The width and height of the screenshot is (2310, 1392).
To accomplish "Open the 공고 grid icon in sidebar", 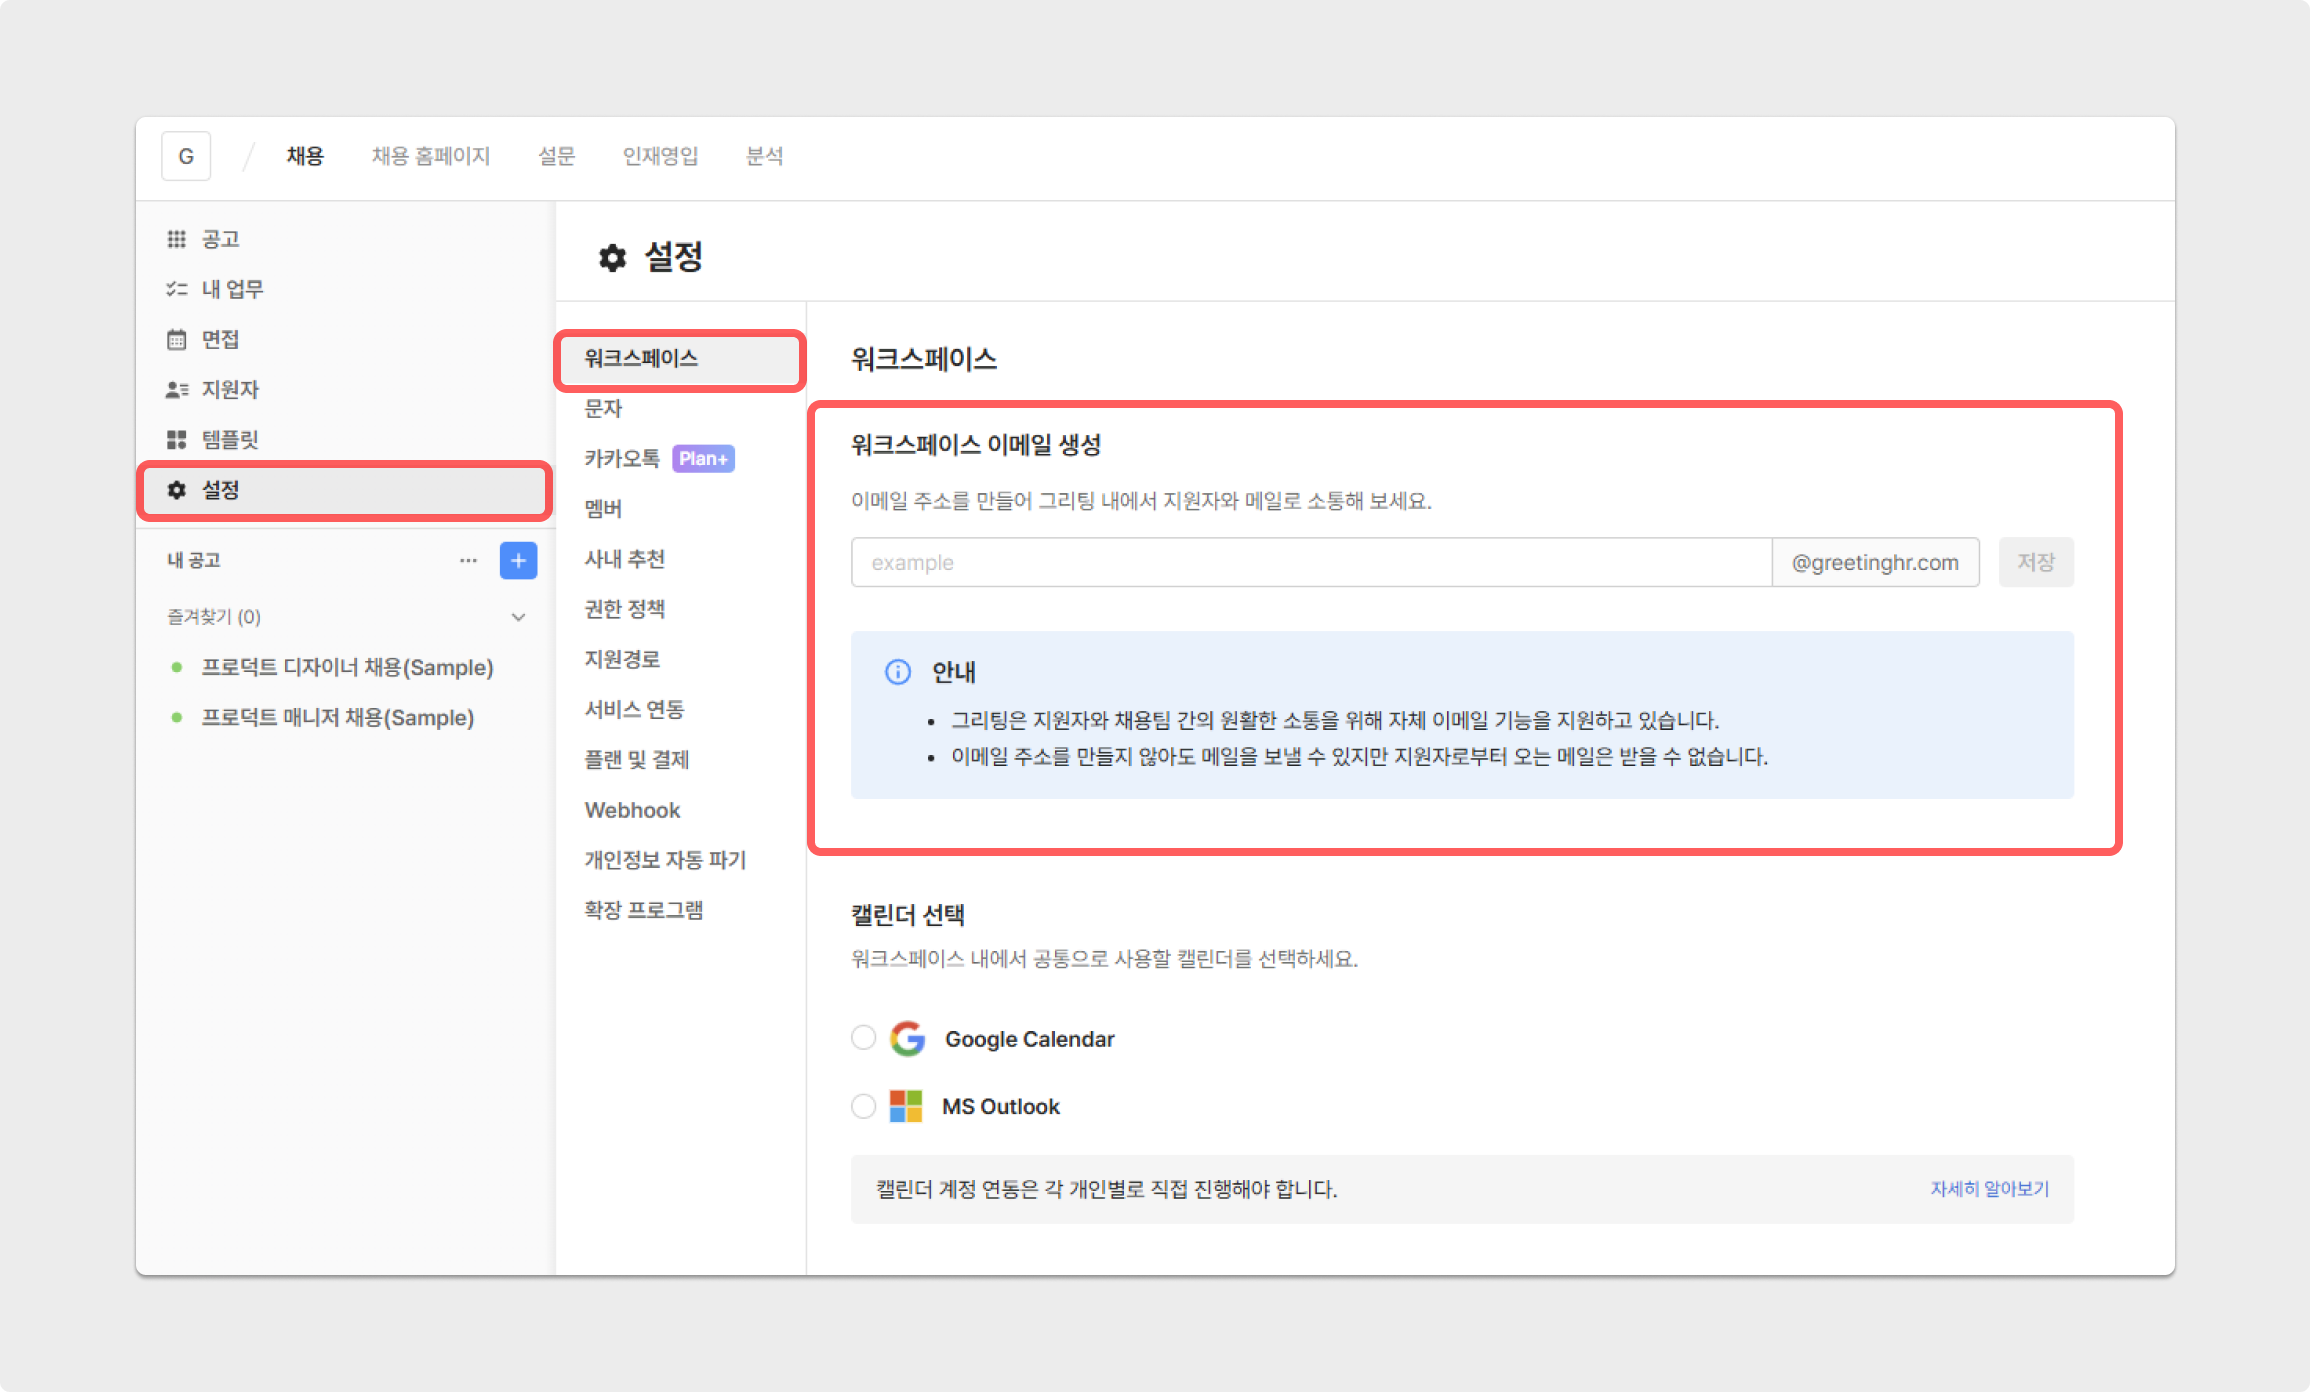I will 177,239.
